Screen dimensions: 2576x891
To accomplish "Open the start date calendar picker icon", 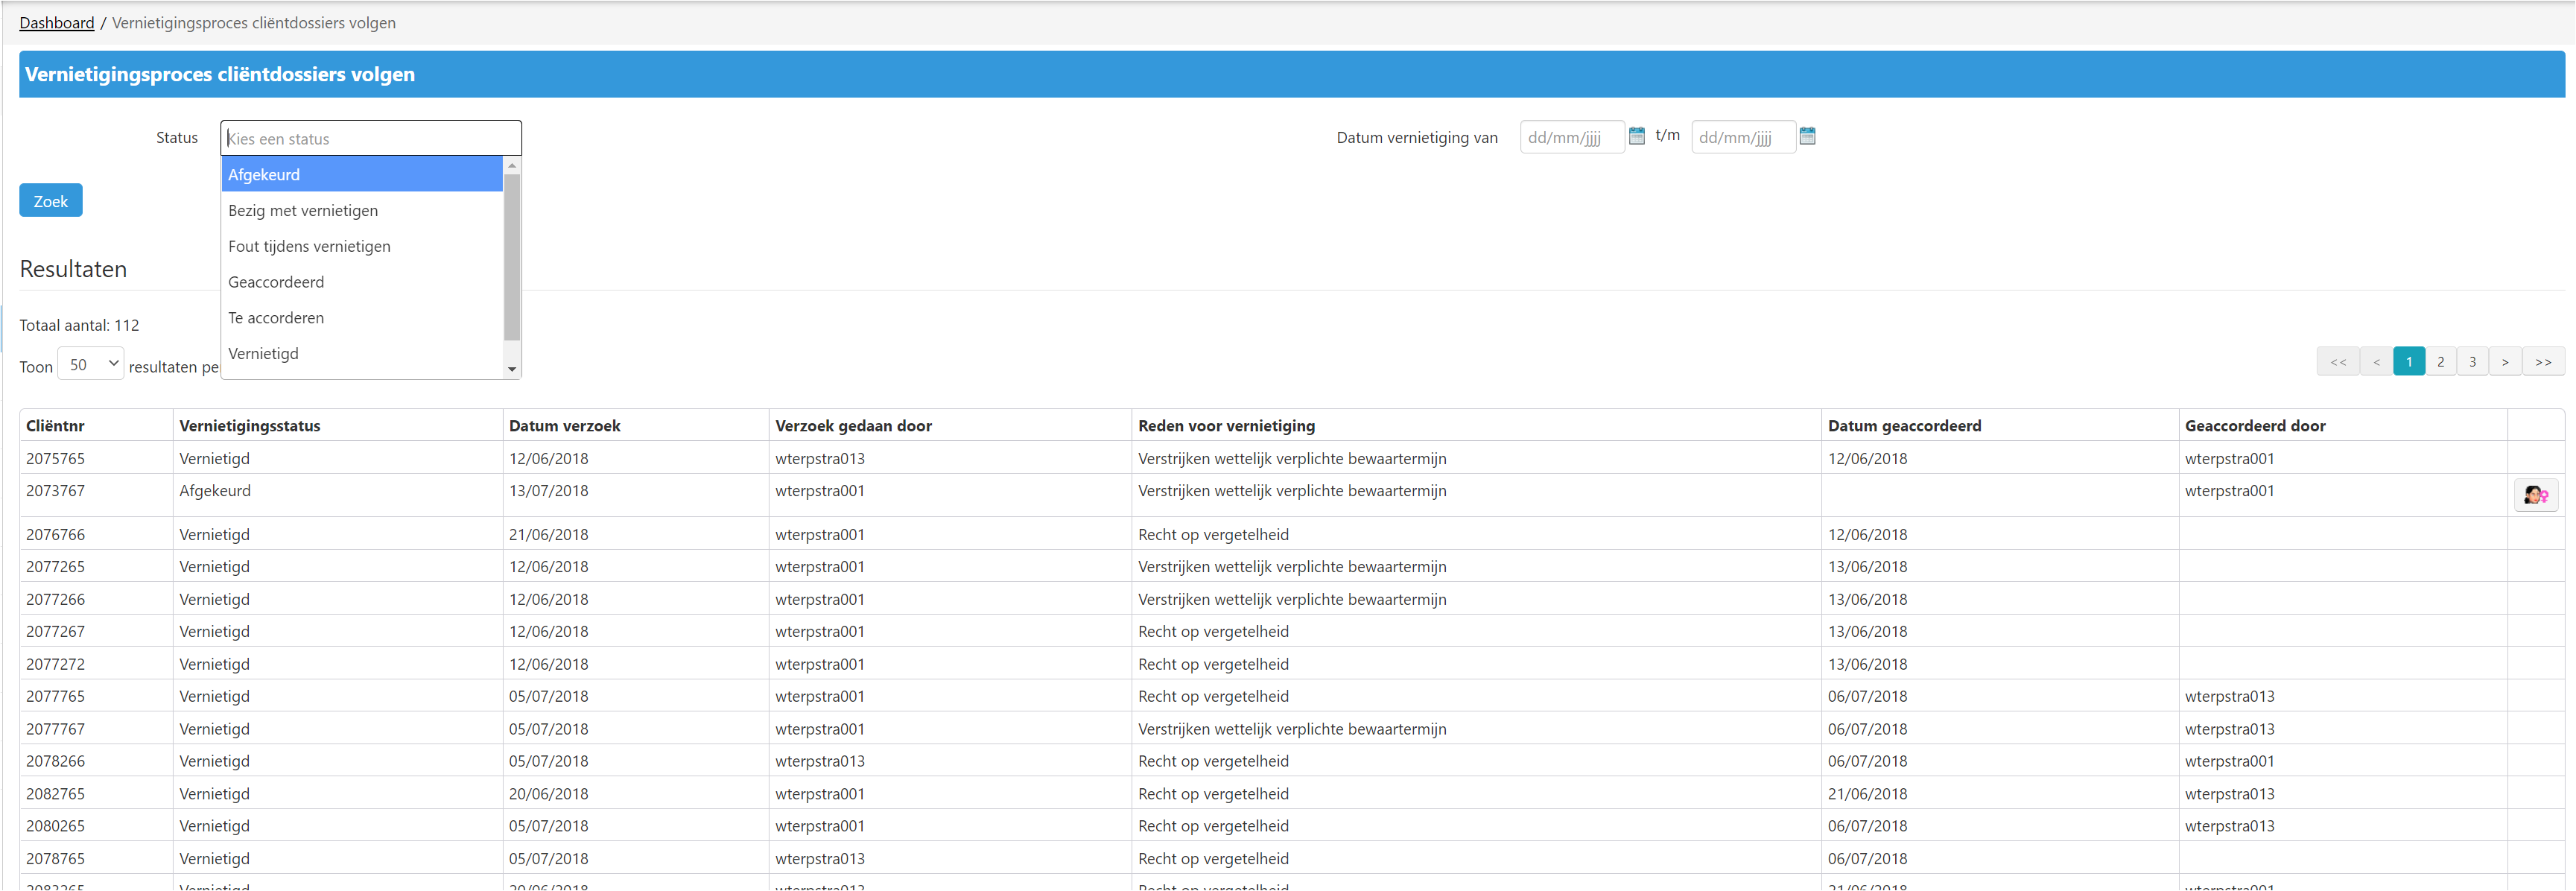I will click(1636, 136).
